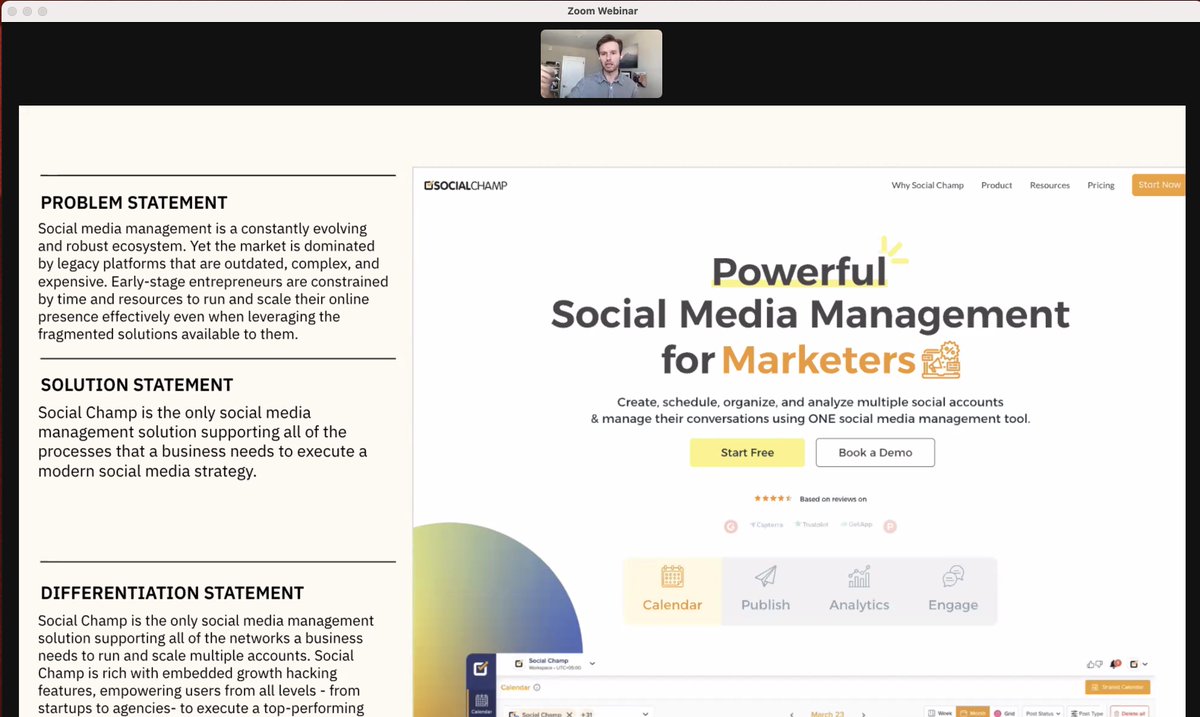Screen dimensions: 1200x717
Task: Click the DIFFERENTIATION STATEMENT heading
Action: pos(172,593)
